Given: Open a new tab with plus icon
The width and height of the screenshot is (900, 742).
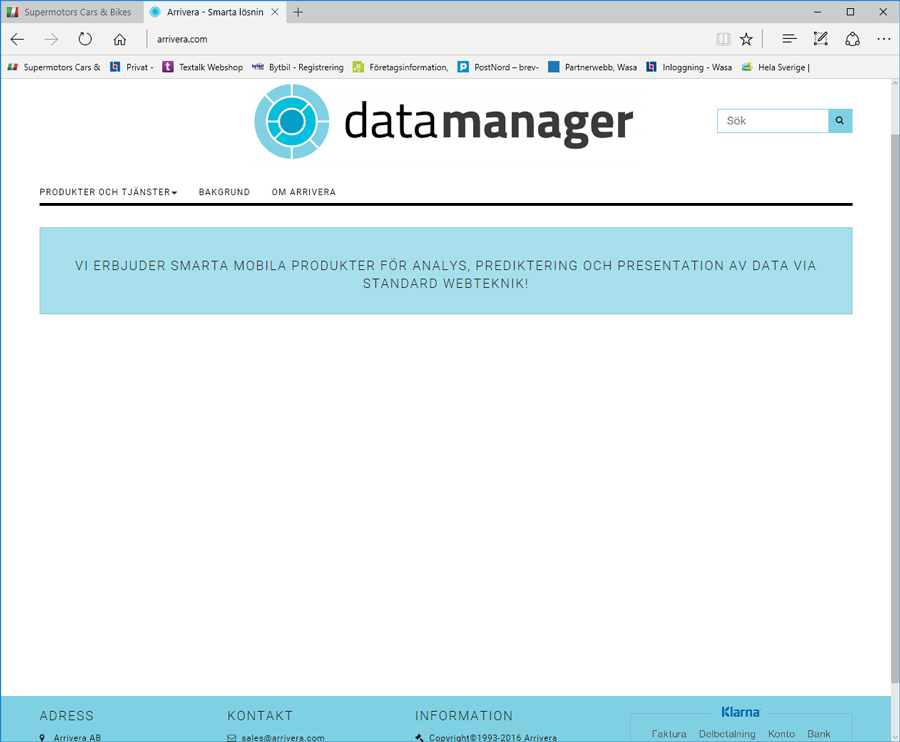Looking at the screenshot, I should tap(297, 12).
